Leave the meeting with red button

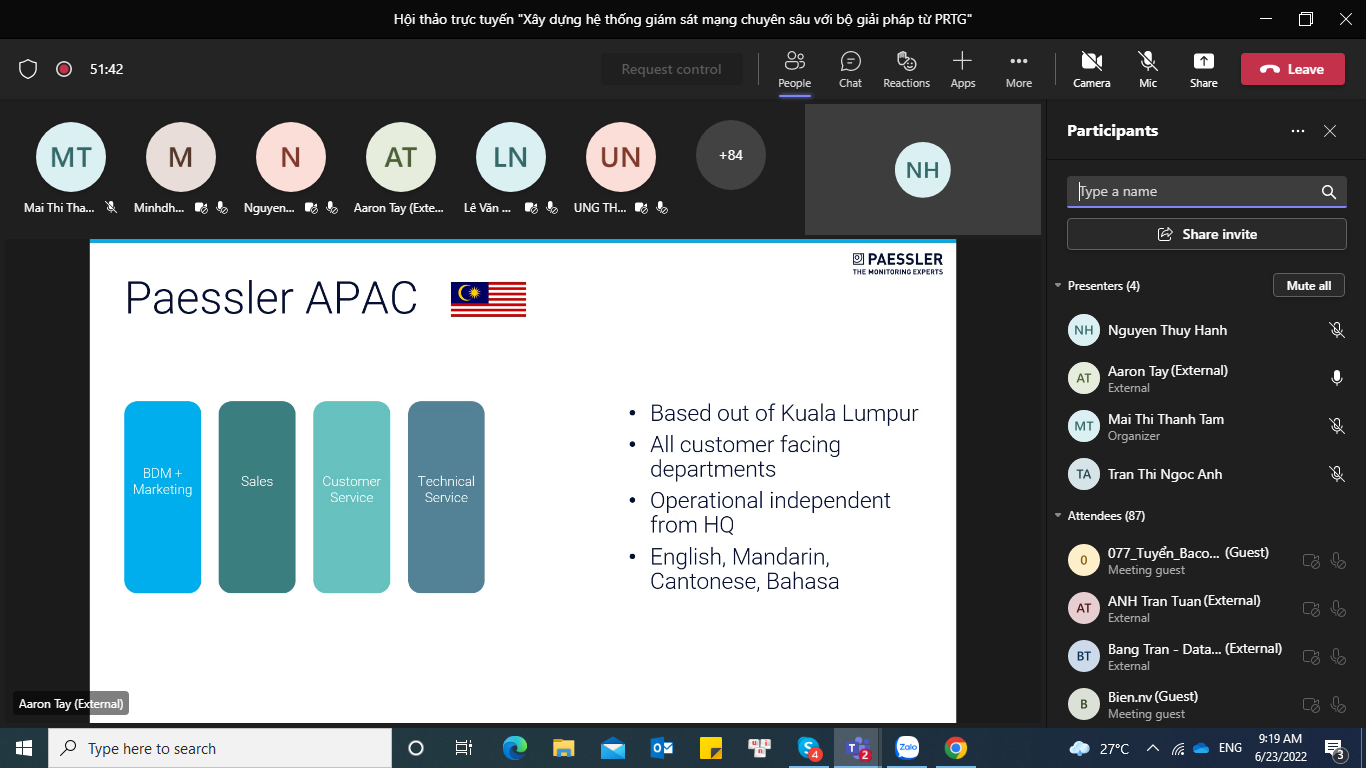[x=1293, y=69]
